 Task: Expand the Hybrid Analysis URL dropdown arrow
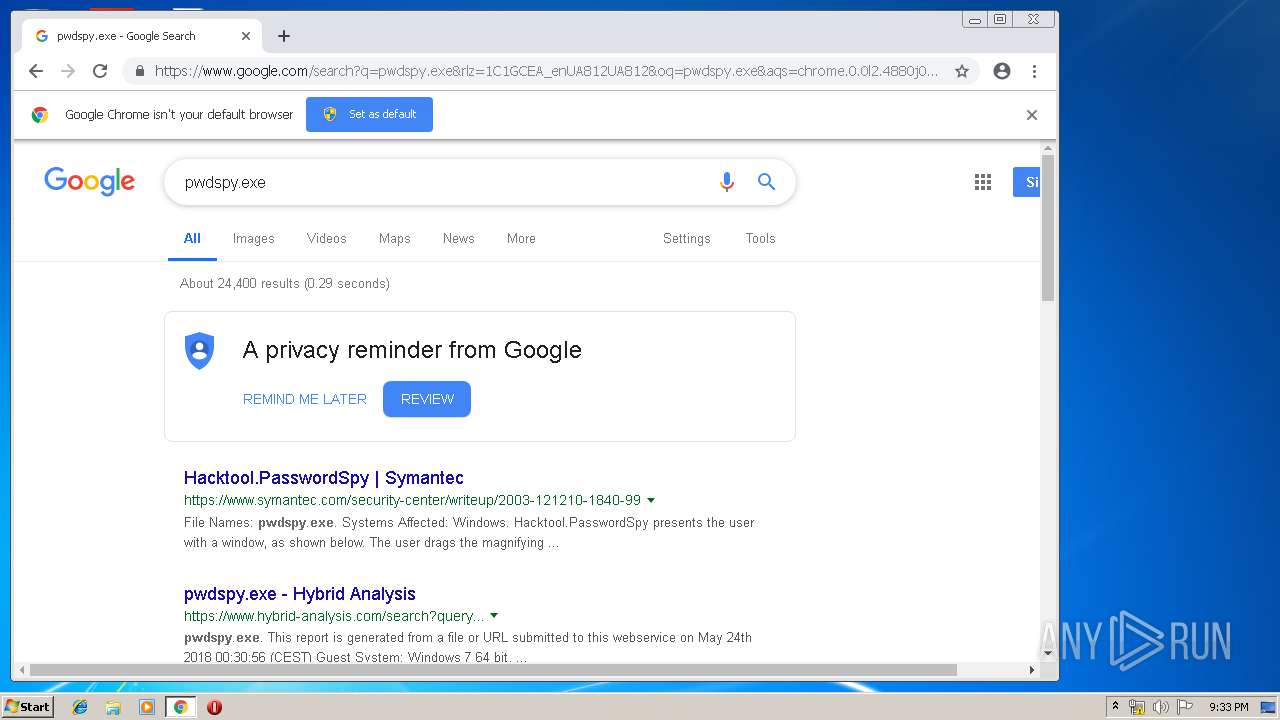tap(494, 616)
